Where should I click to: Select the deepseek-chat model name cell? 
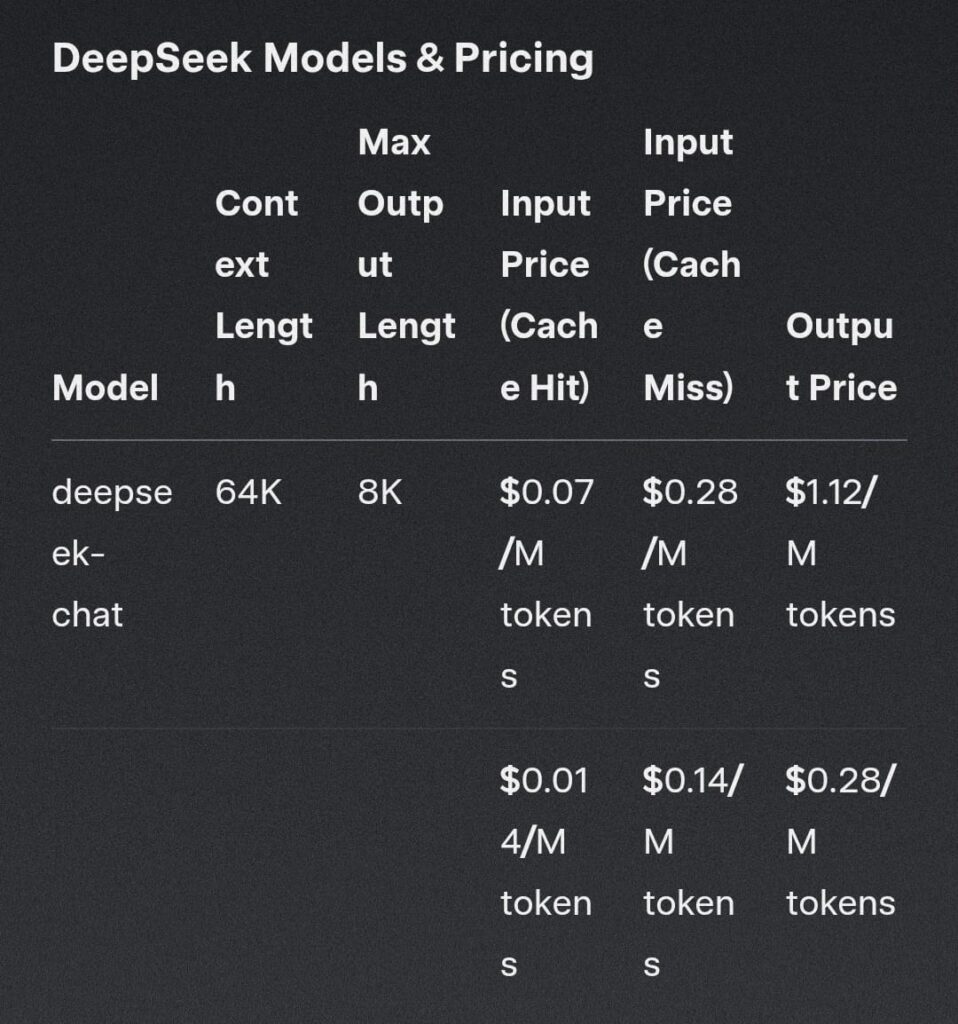[112, 553]
